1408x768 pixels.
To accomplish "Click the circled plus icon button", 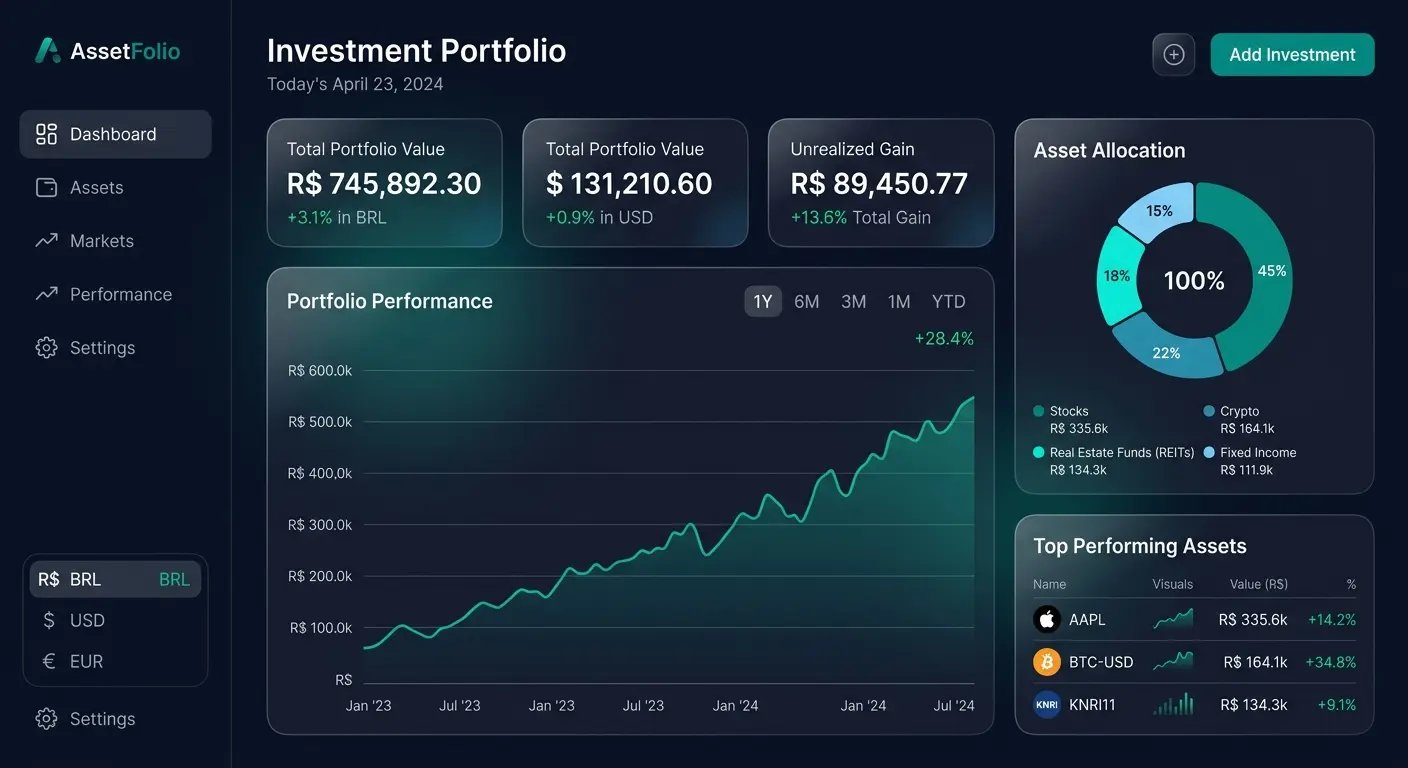I will [1173, 55].
